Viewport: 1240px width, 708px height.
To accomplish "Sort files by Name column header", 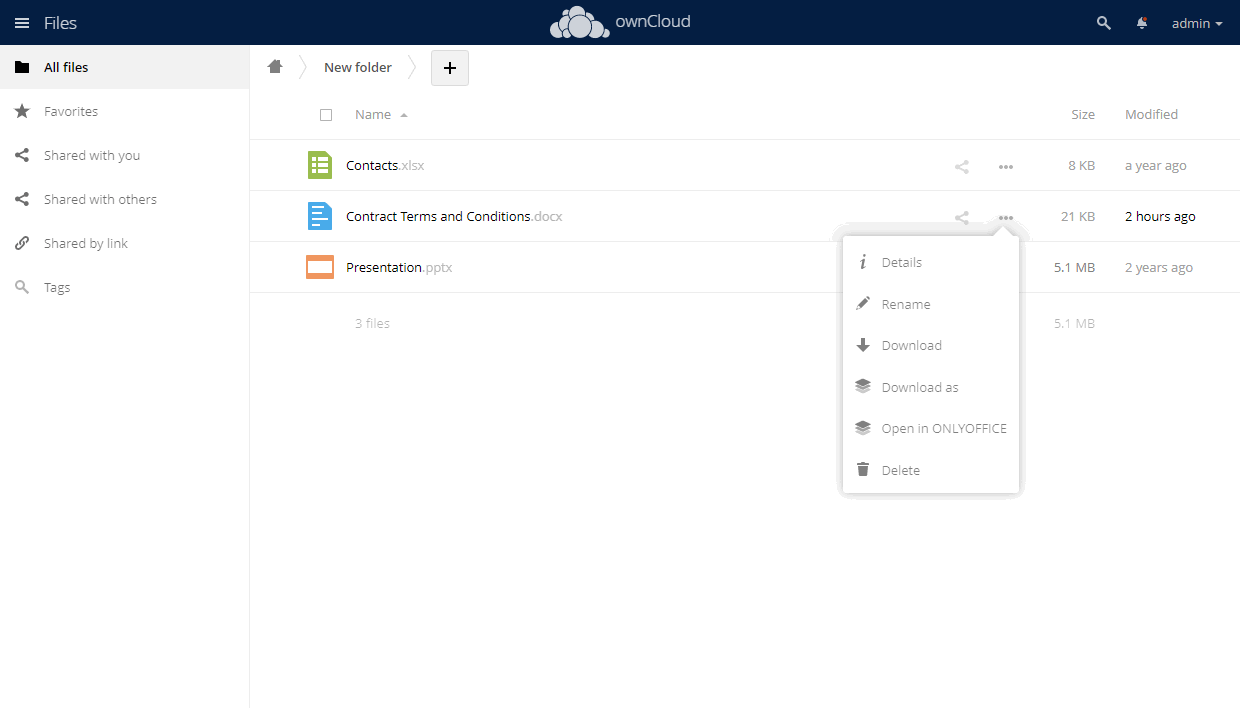I will click(373, 115).
